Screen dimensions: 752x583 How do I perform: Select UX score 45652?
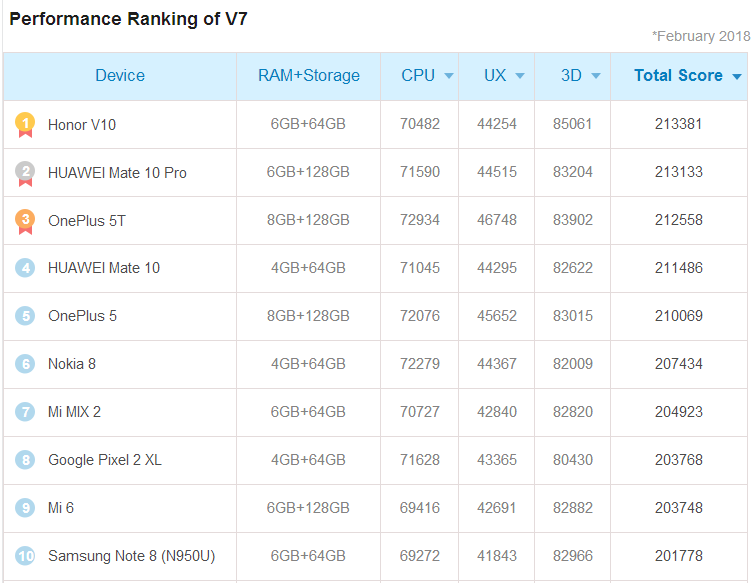tap(496, 316)
